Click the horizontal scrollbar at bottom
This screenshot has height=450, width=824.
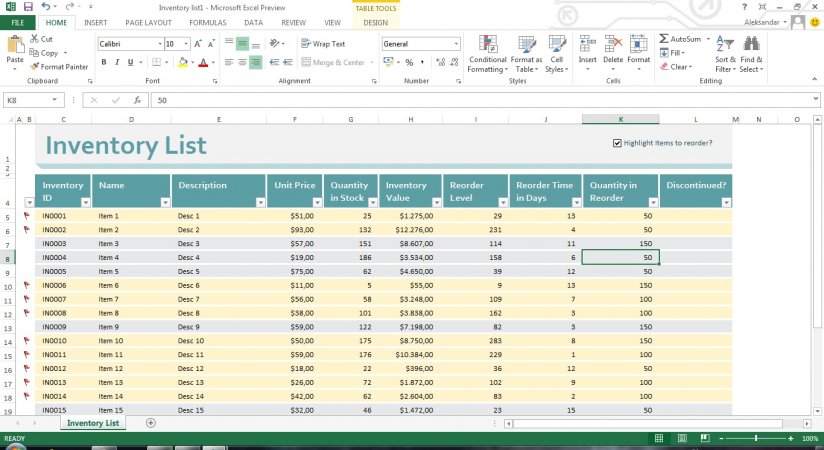pos(657,423)
